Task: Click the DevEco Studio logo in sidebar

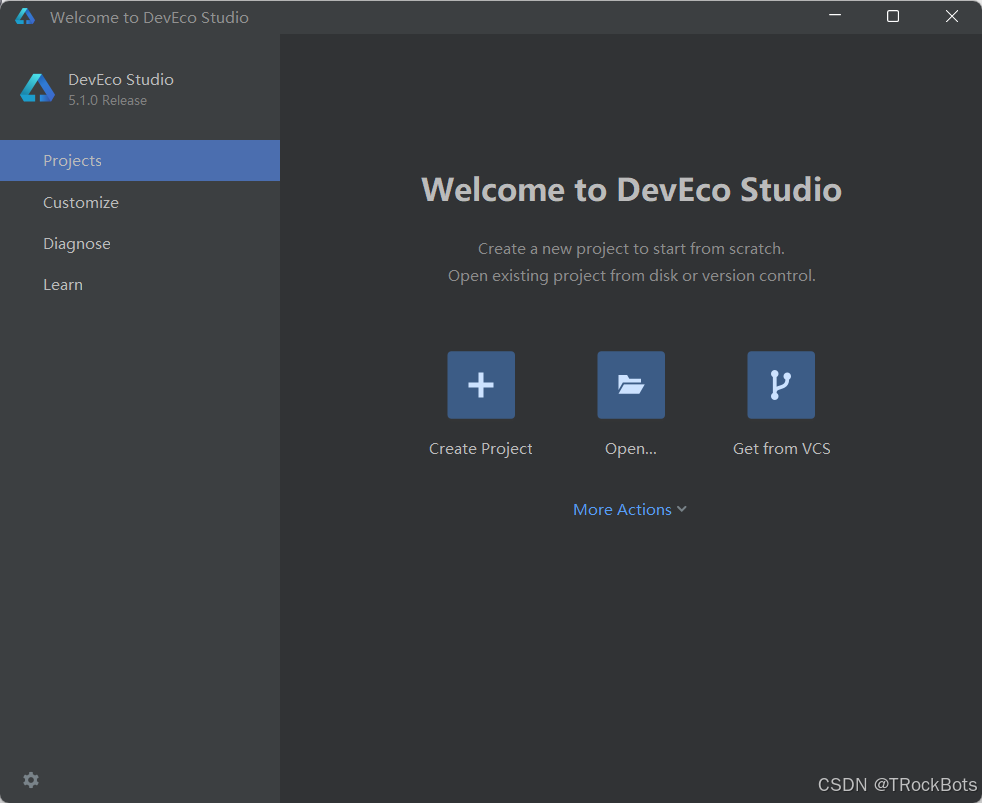Action: click(38, 88)
